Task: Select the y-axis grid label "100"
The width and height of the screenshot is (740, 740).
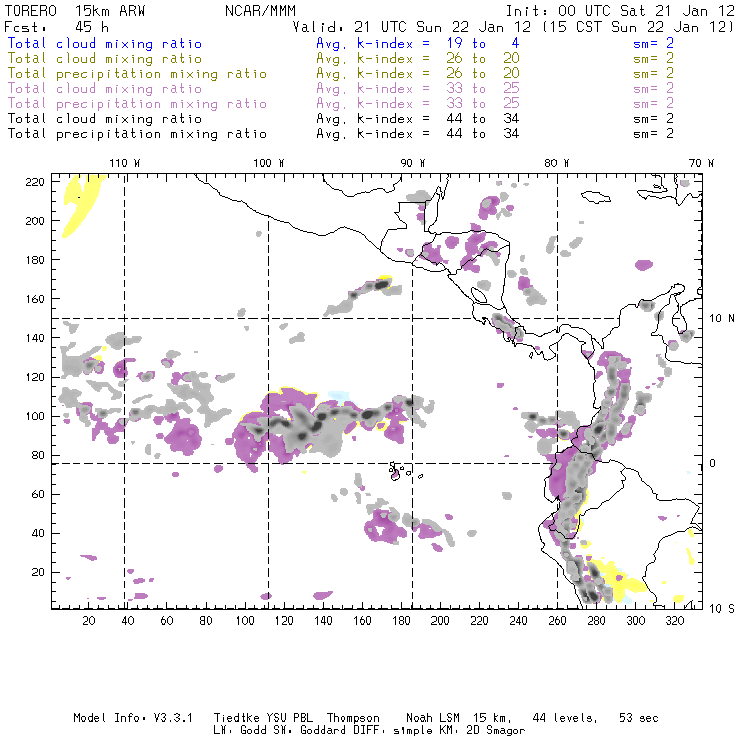Action: pos(35,416)
